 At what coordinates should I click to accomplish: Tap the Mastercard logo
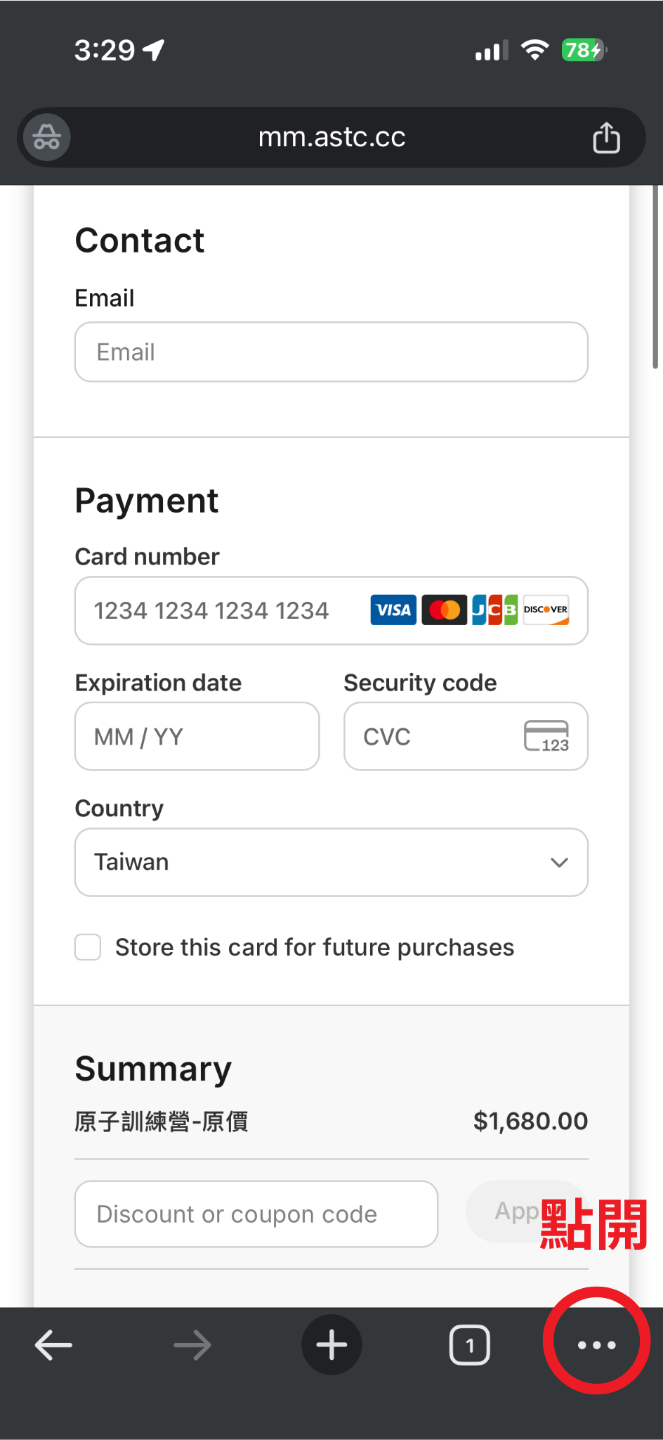tap(444, 610)
